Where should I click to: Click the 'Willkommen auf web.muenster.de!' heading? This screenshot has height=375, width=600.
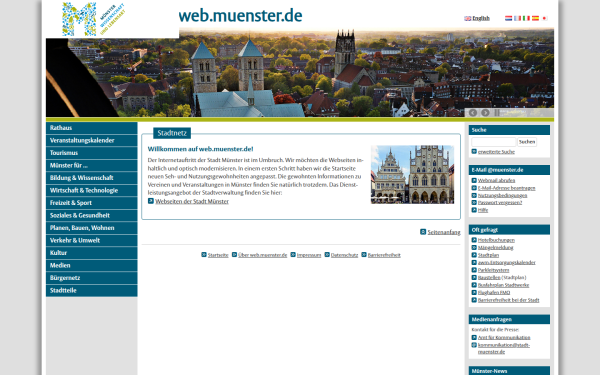201,149
